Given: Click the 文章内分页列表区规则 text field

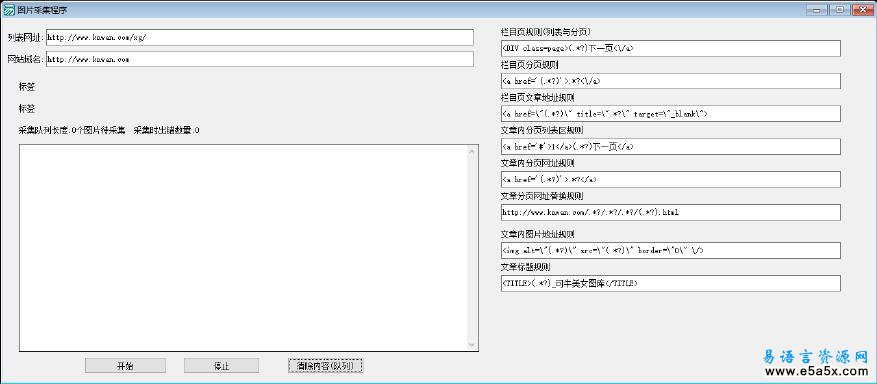Looking at the screenshot, I should [671, 146].
